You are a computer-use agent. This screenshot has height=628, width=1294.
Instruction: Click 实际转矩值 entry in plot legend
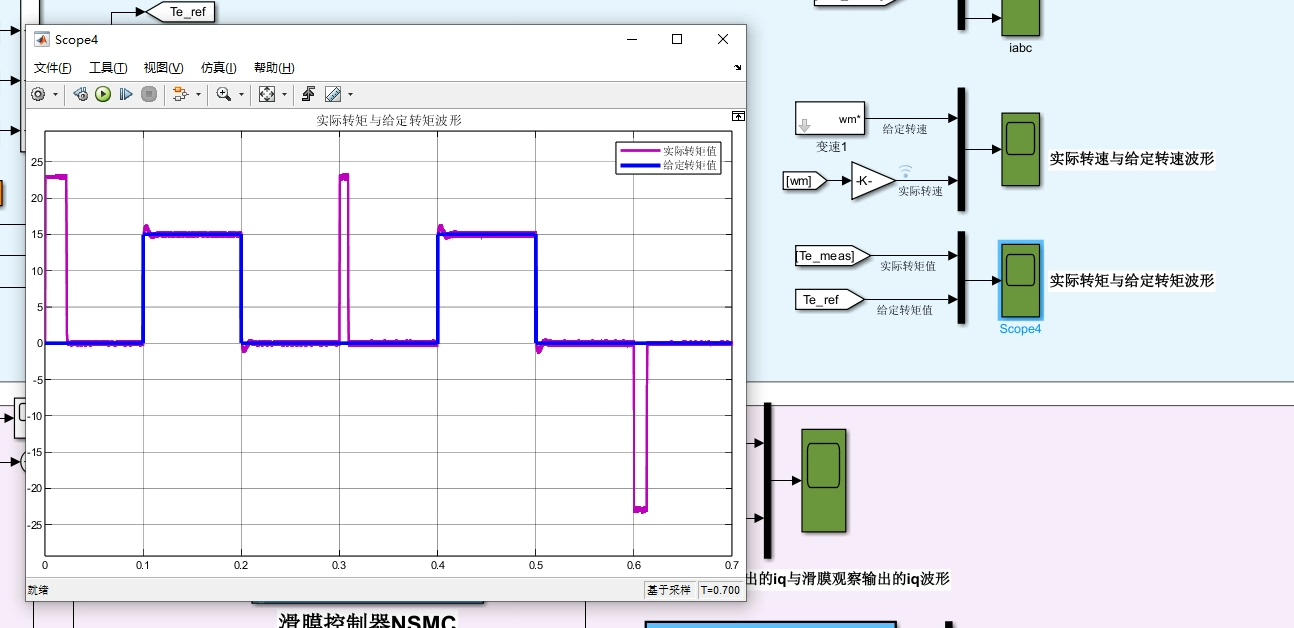[667, 151]
